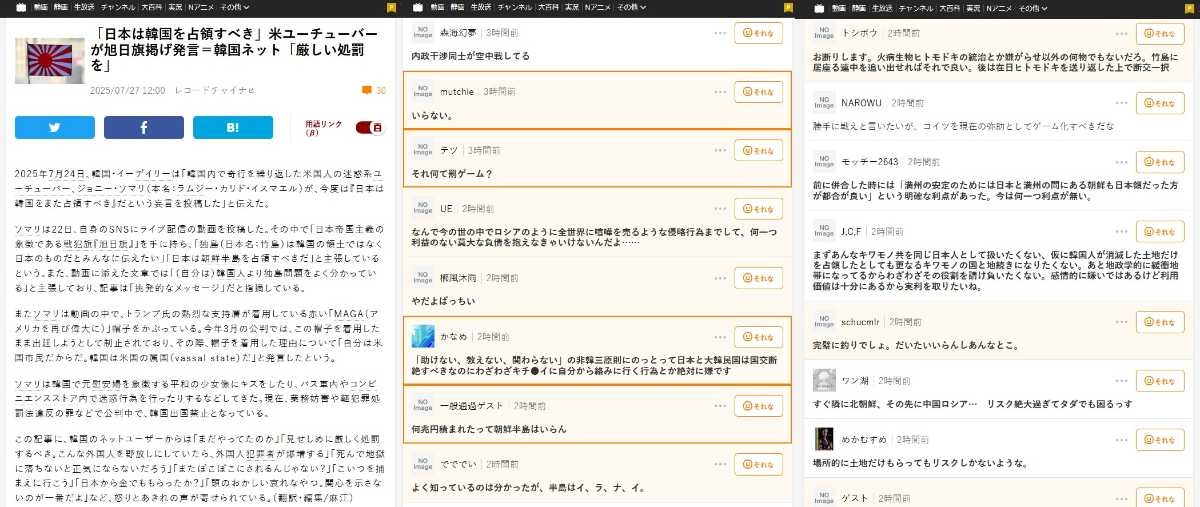Click the ワシ湖 user avatar
This screenshot has height=507, width=1200.
[x=824, y=380]
